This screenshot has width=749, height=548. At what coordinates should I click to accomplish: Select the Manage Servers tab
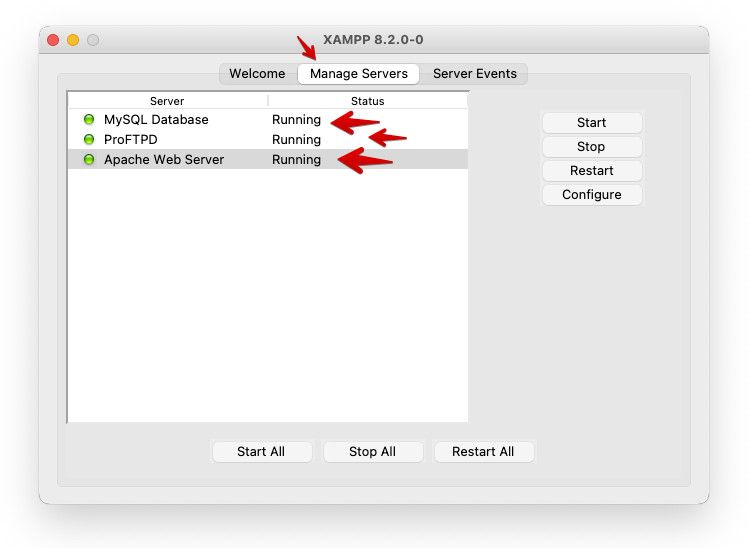(x=359, y=74)
